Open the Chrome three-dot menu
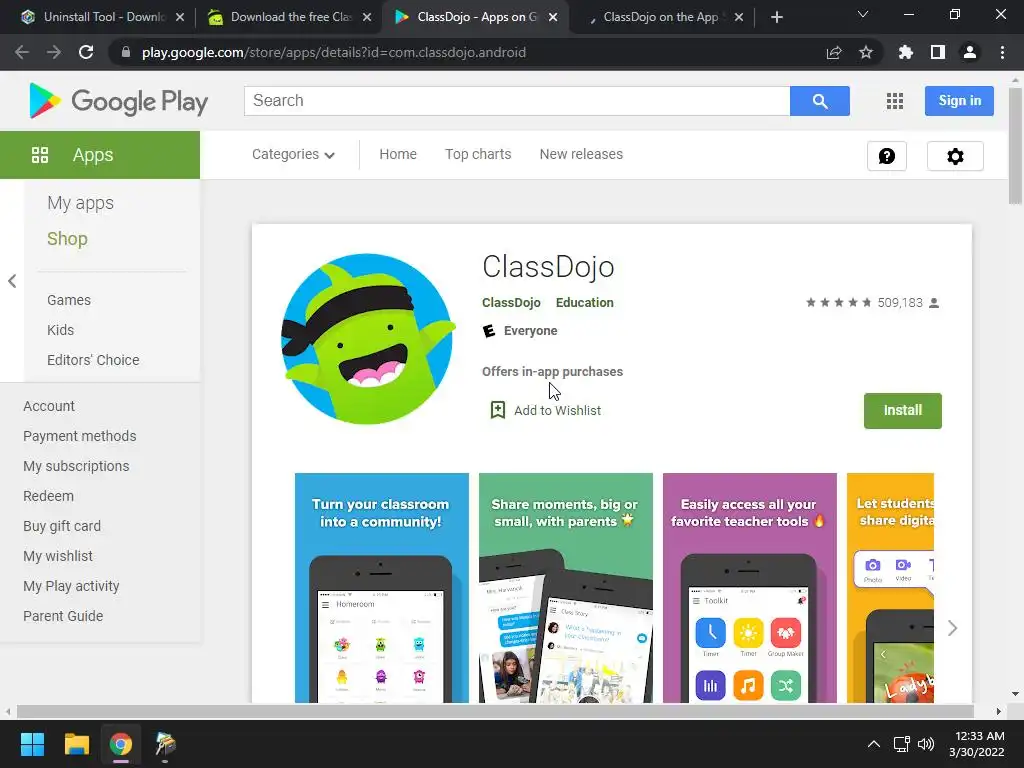 click(x=1002, y=52)
